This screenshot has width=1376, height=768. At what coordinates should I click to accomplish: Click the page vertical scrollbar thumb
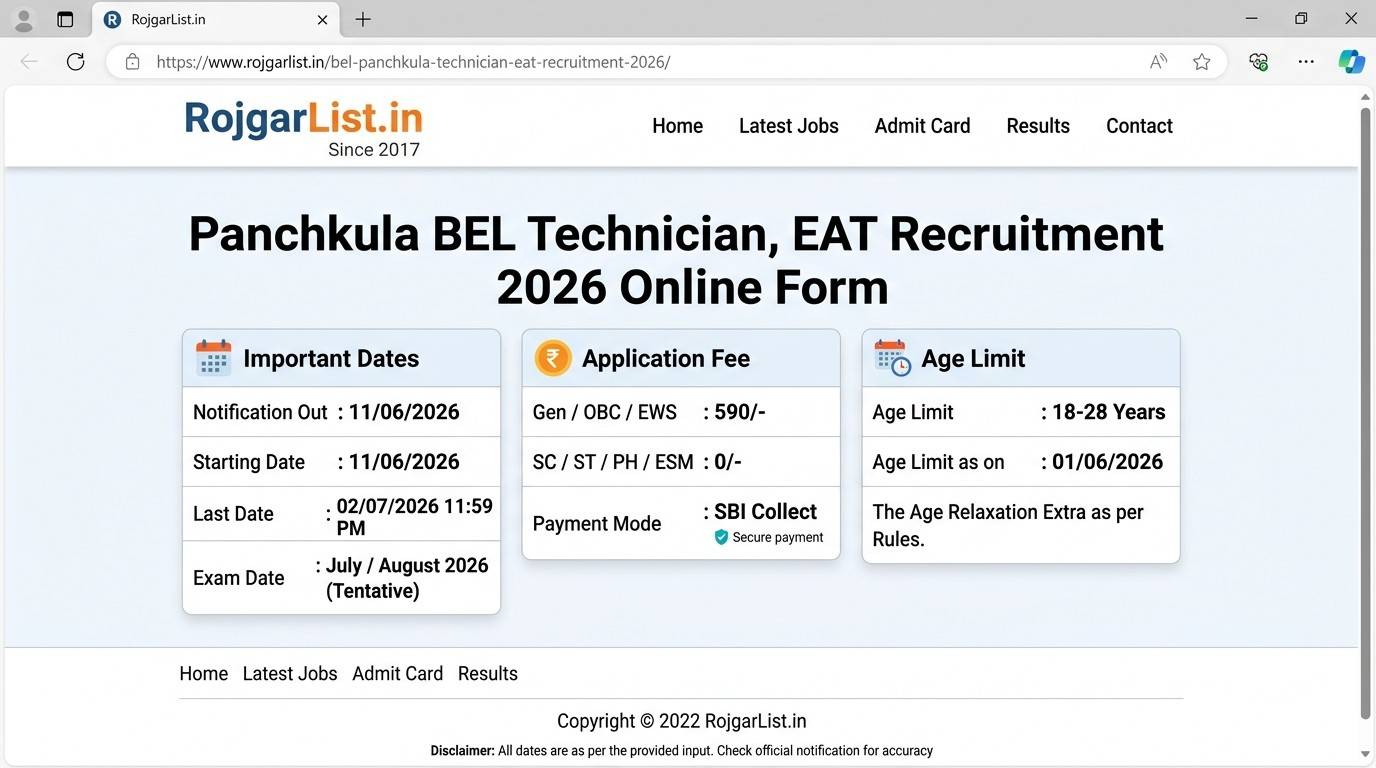point(1365,413)
